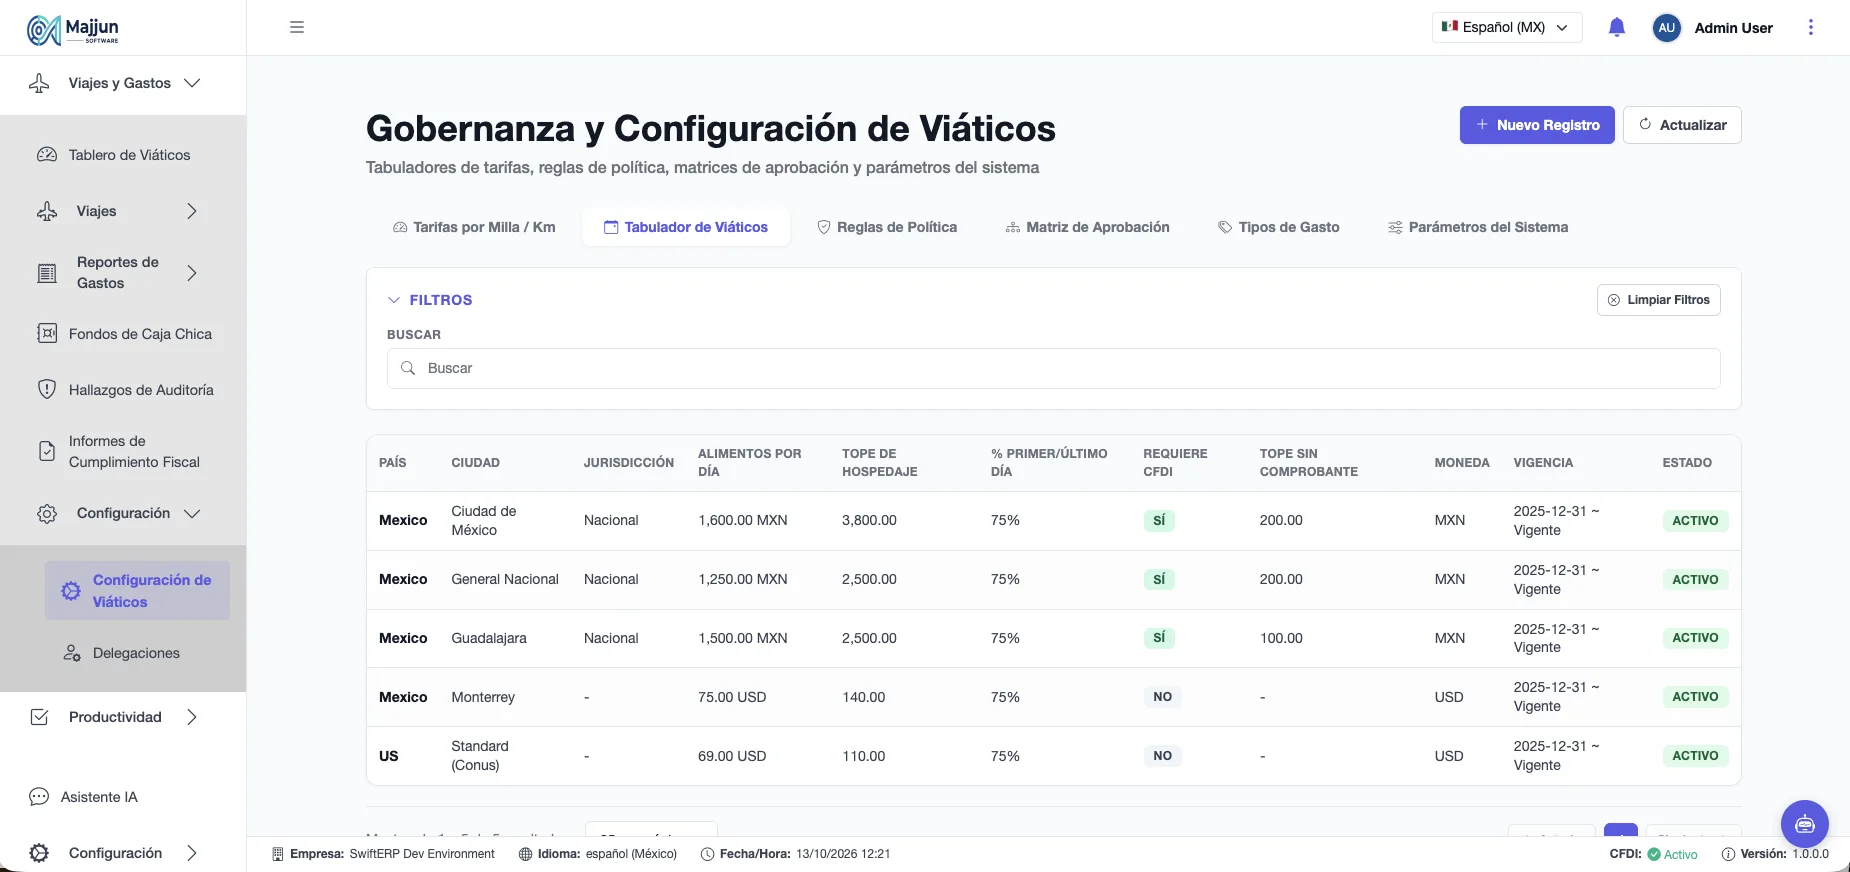The height and width of the screenshot is (872, 1850).
Task: Expand the Viajes submenu arrow
Action: pos(192,211)
